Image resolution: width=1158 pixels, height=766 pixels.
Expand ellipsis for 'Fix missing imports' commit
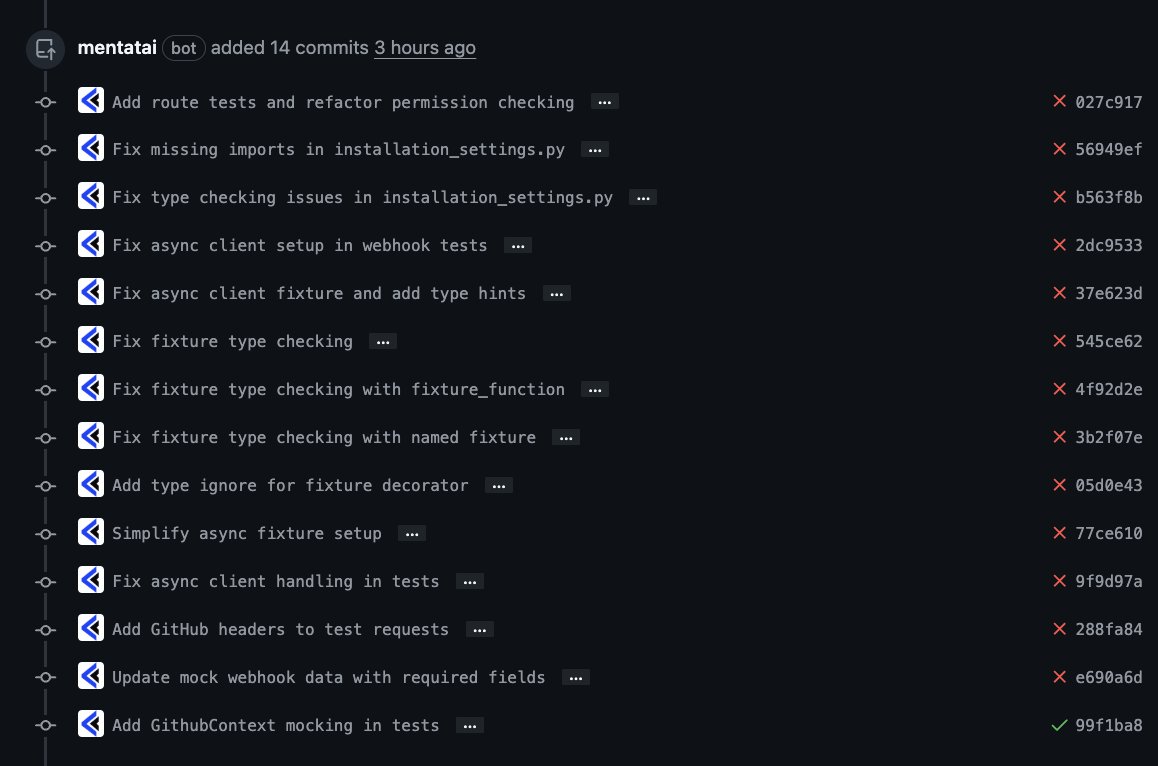pyautogui.click(x=595, y=150)
